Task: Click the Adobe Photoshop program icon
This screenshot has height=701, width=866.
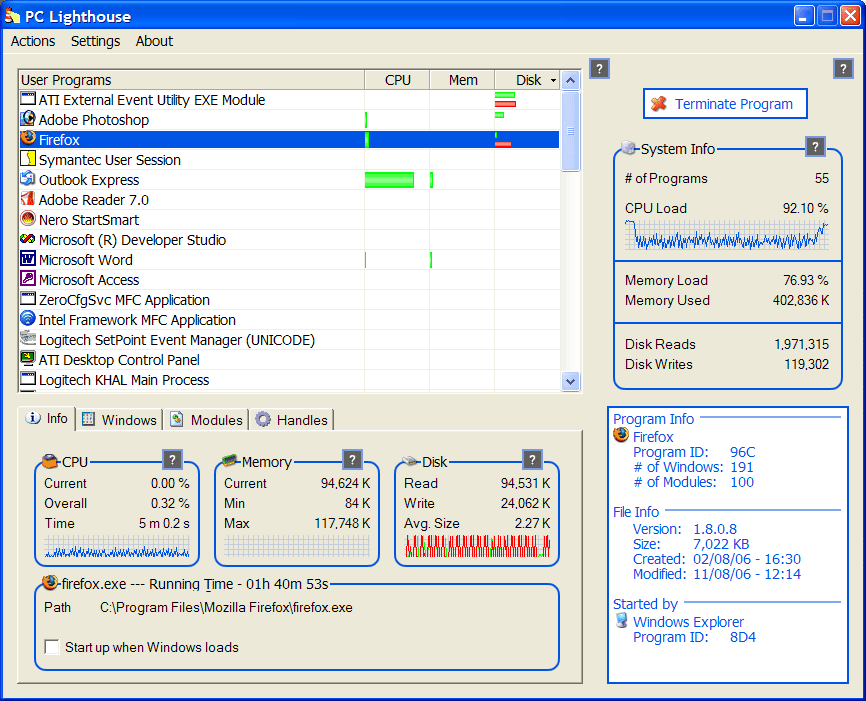Action: tap(28, 119)
